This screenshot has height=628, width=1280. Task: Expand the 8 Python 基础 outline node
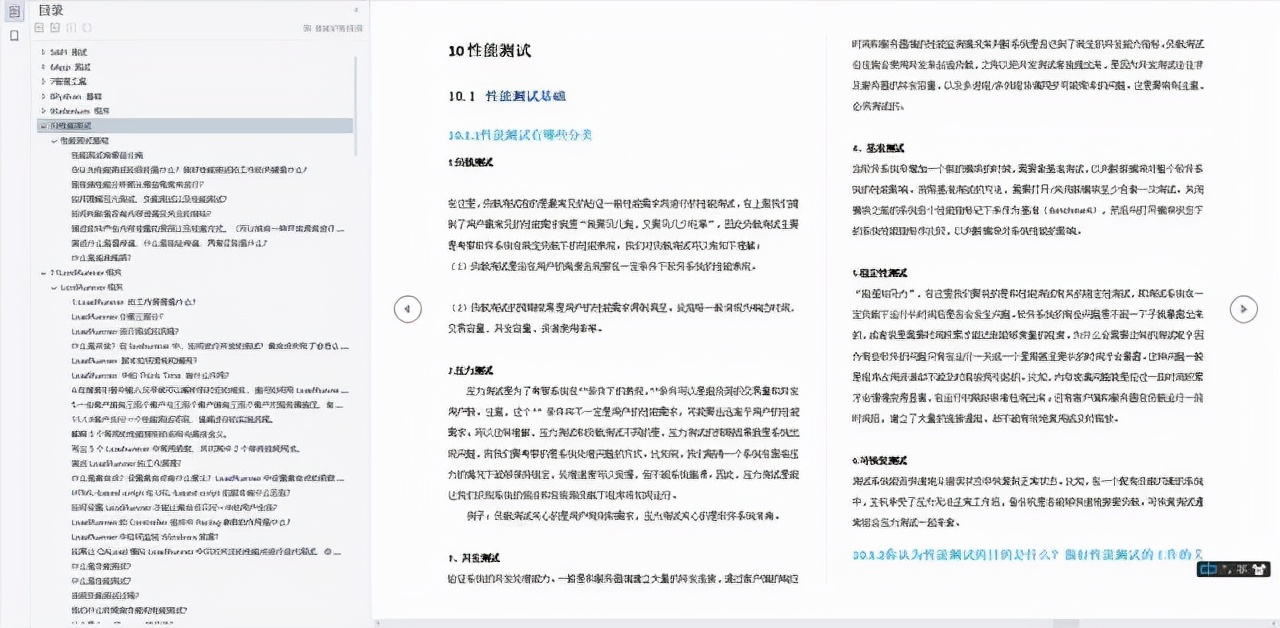coord(43,96)
